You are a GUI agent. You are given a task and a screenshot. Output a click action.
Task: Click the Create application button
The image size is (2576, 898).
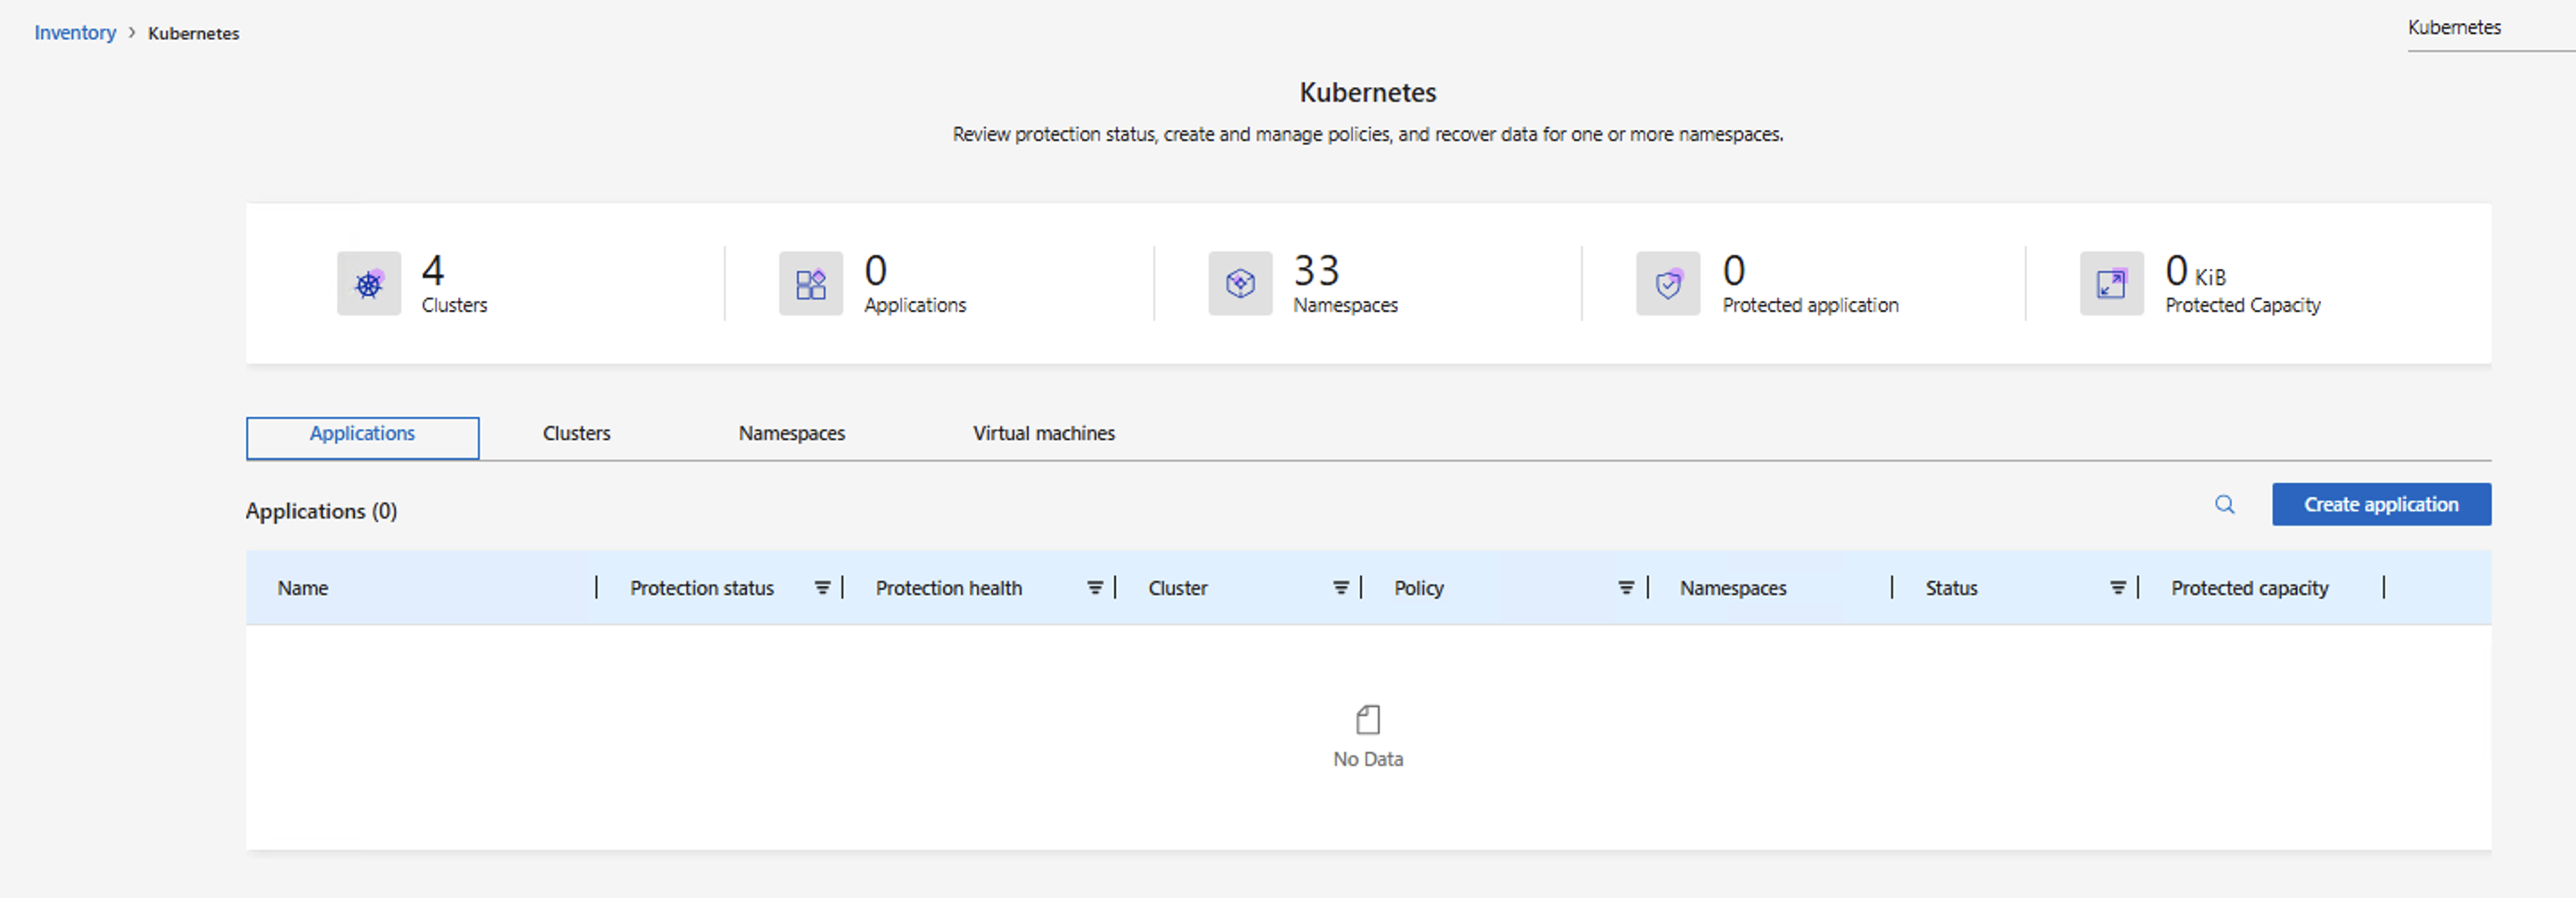tap(2381, 504)
